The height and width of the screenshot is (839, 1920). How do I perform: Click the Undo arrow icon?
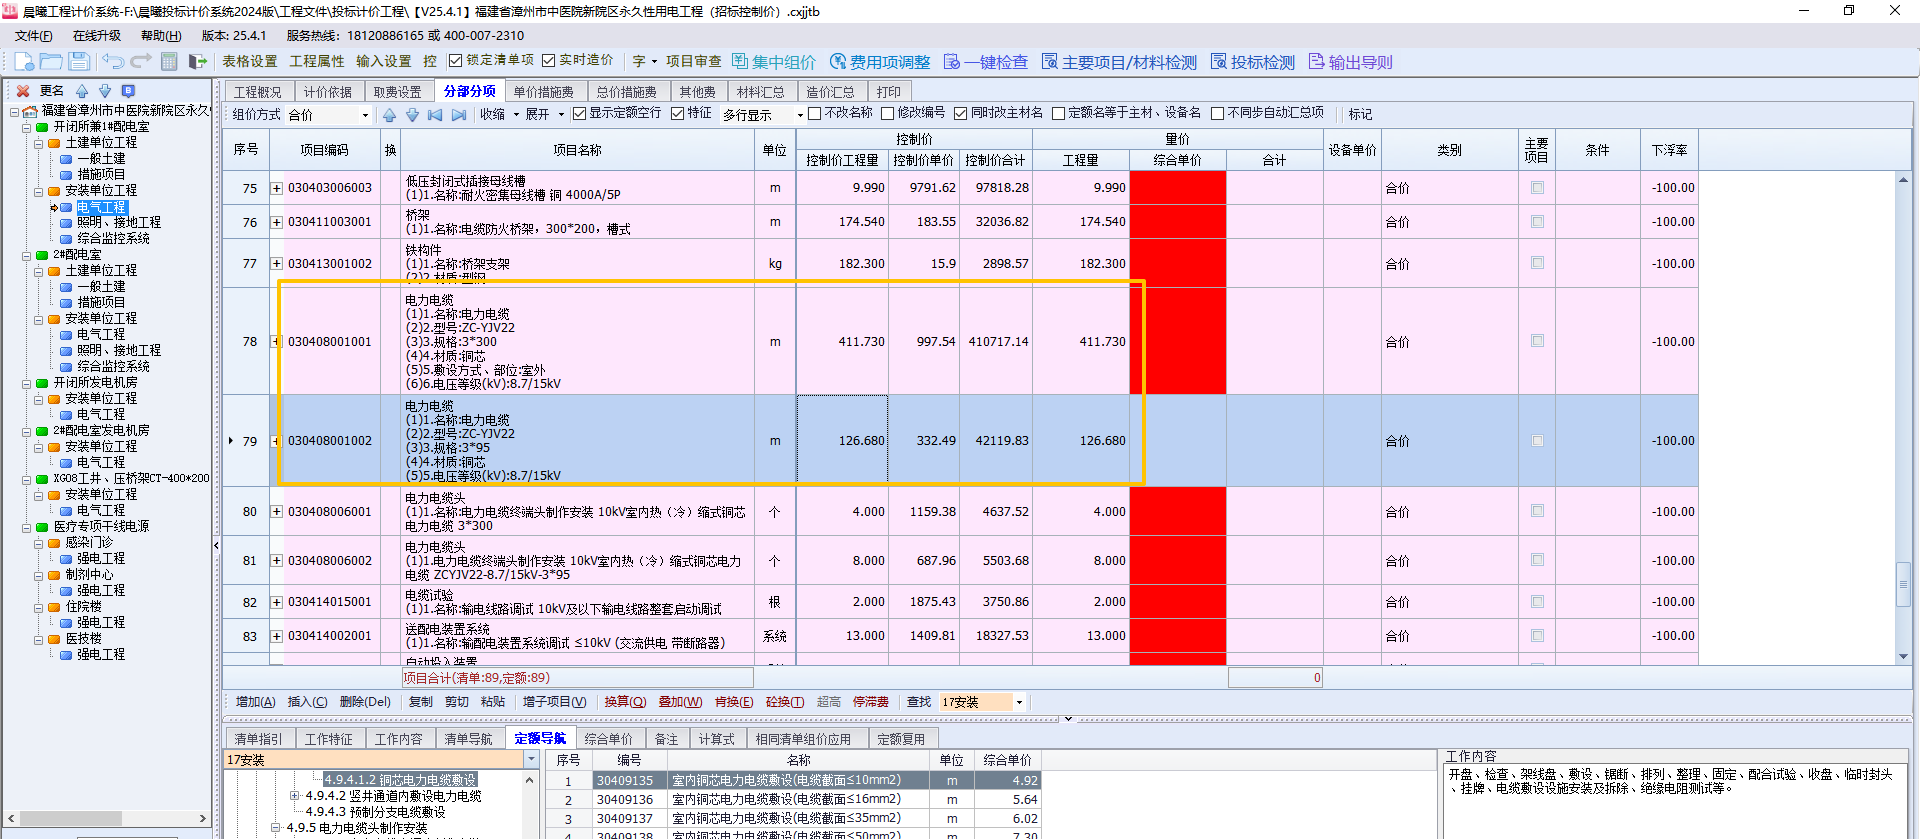(113, 62)
